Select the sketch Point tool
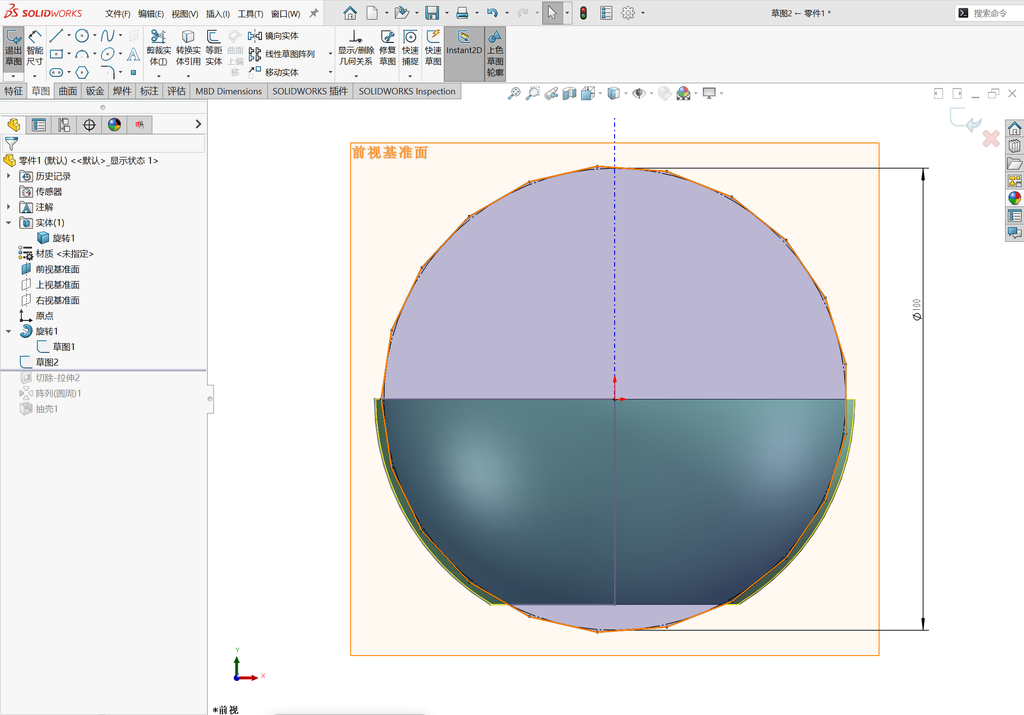1024x715 pixels. (133, 72)
